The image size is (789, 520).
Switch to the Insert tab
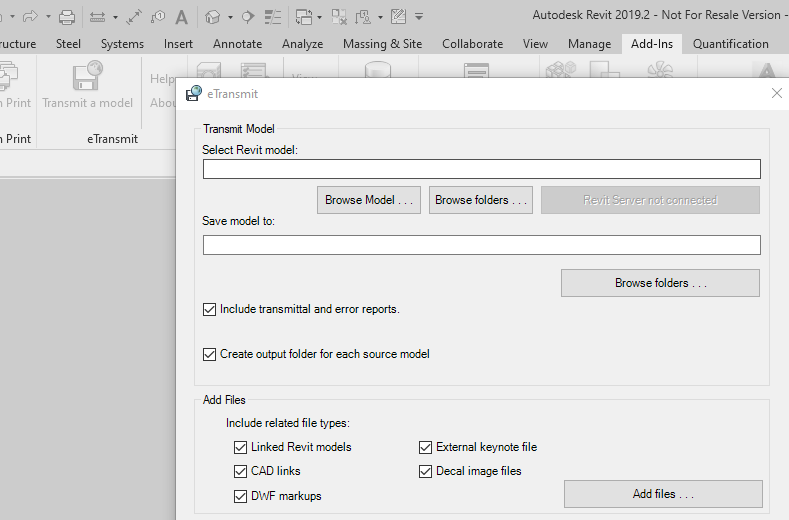point(178,44)
